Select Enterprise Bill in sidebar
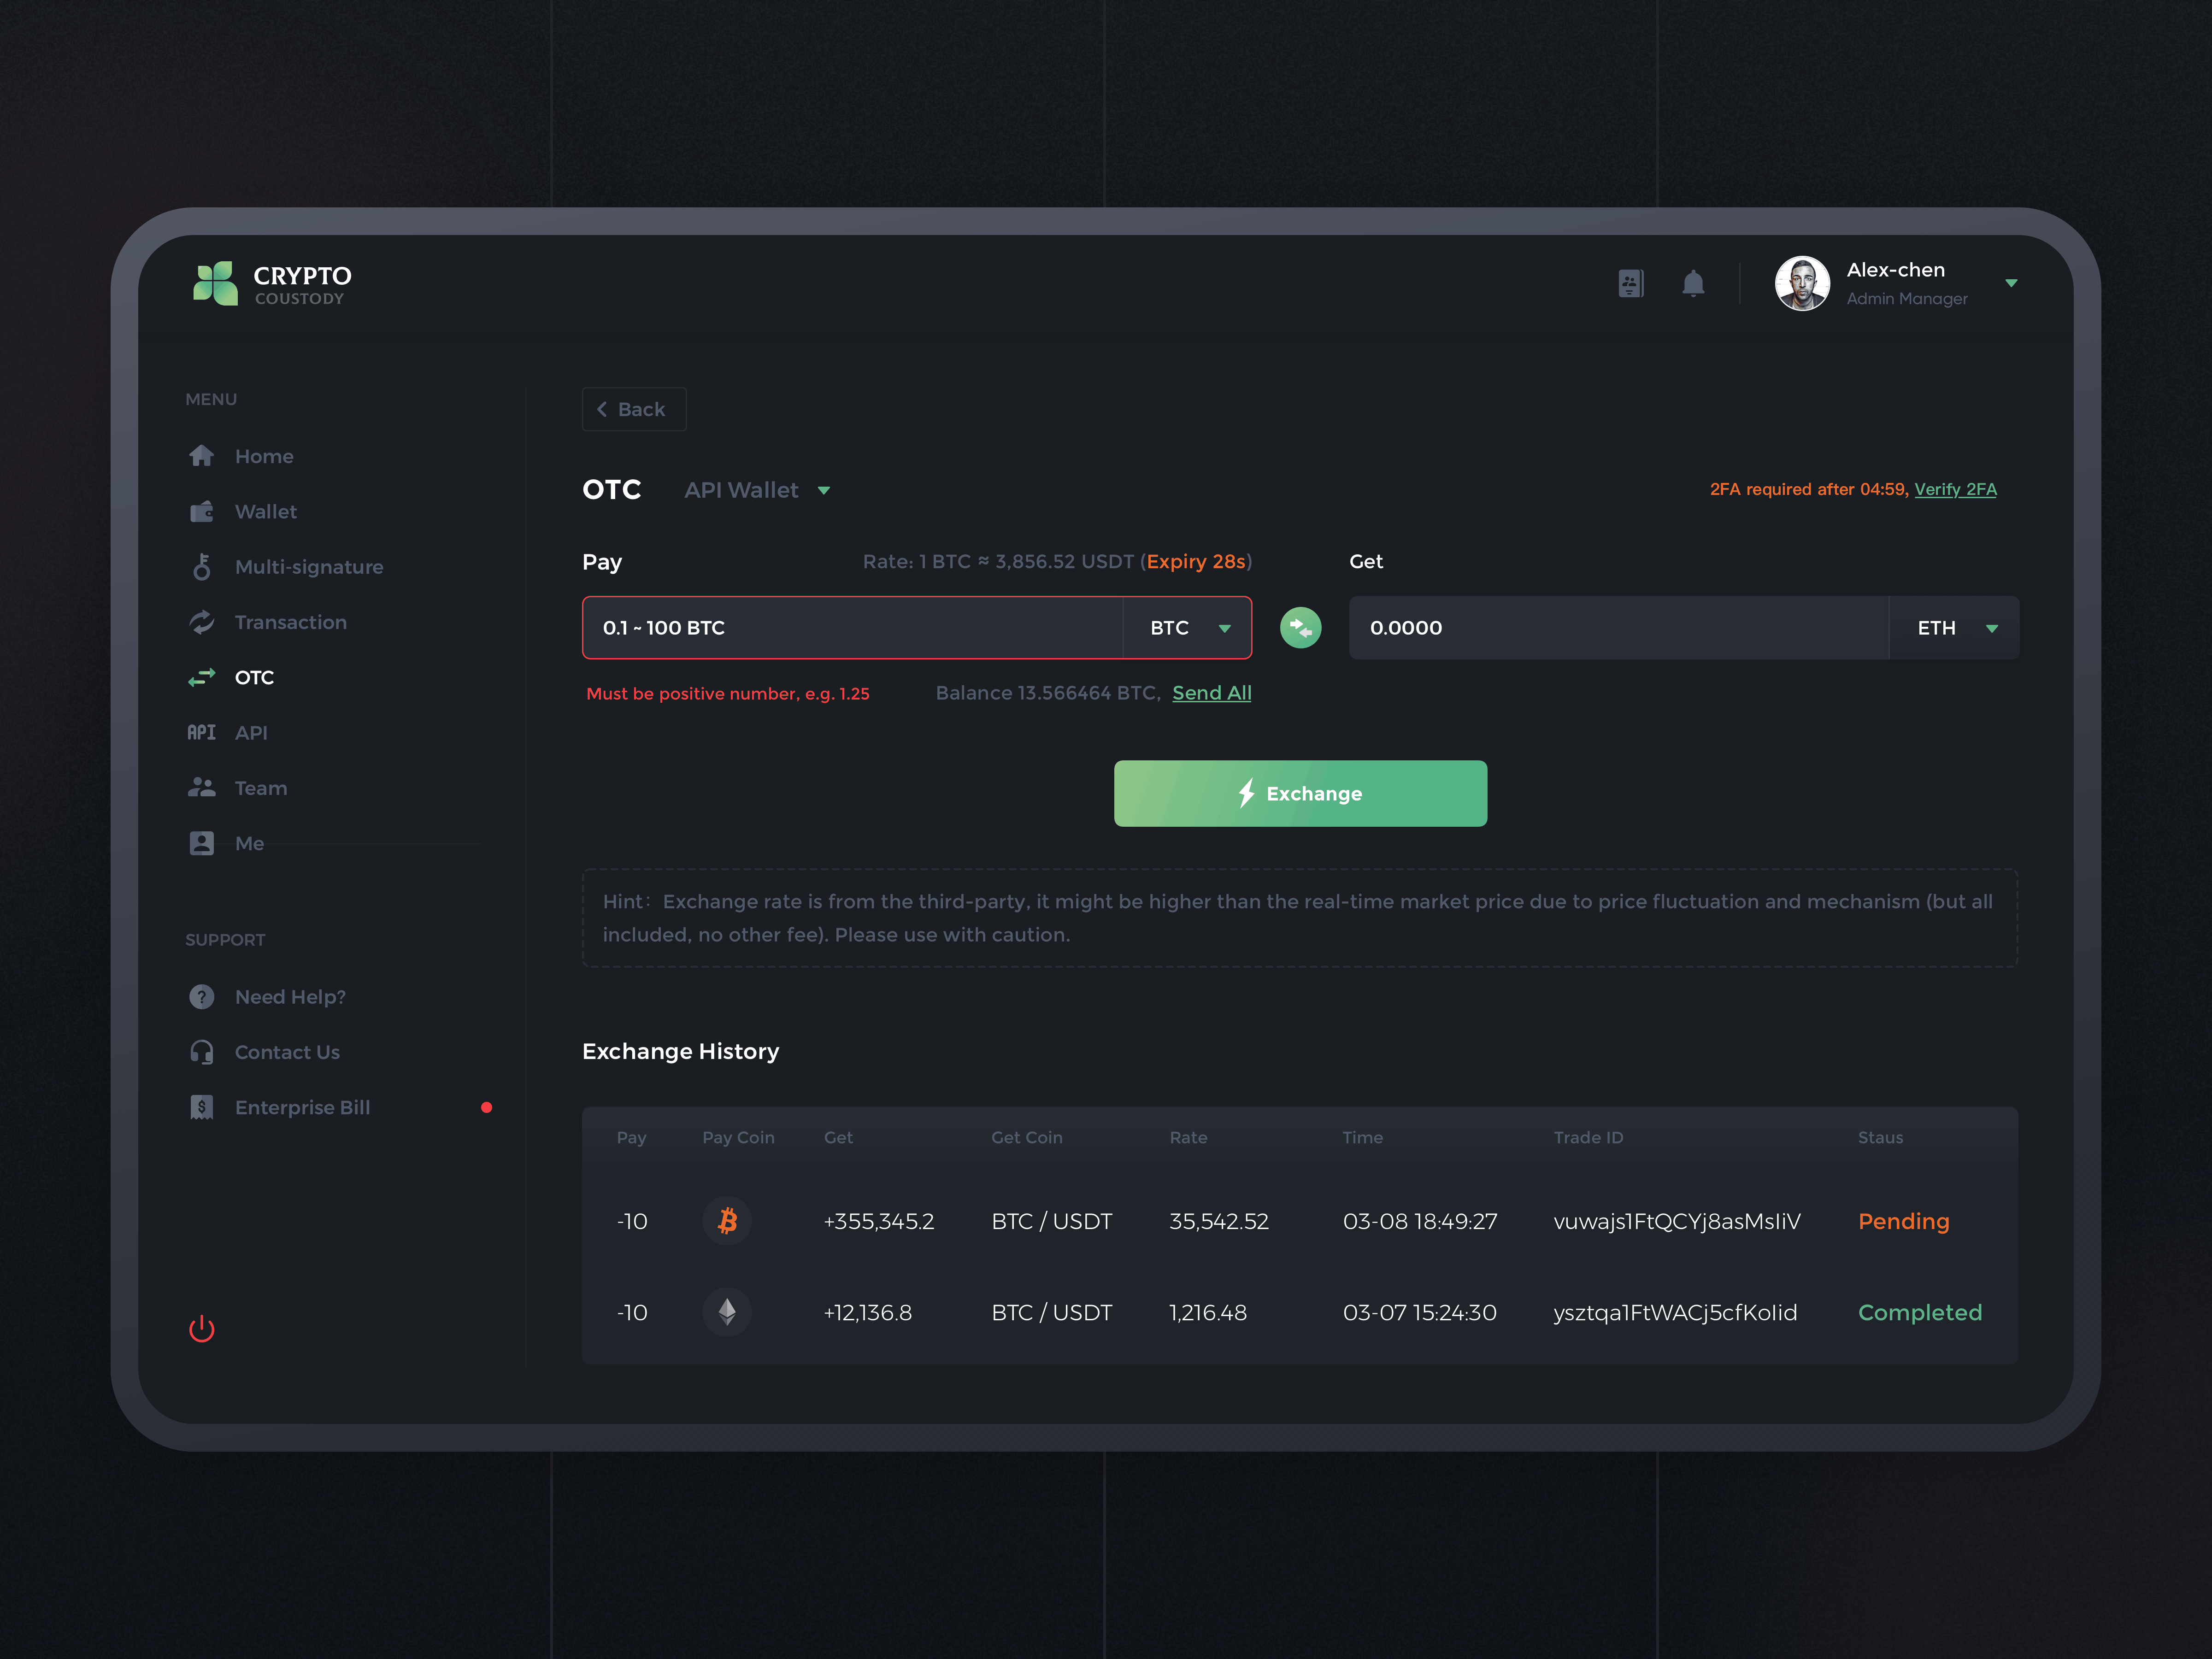 point(302,1107)
